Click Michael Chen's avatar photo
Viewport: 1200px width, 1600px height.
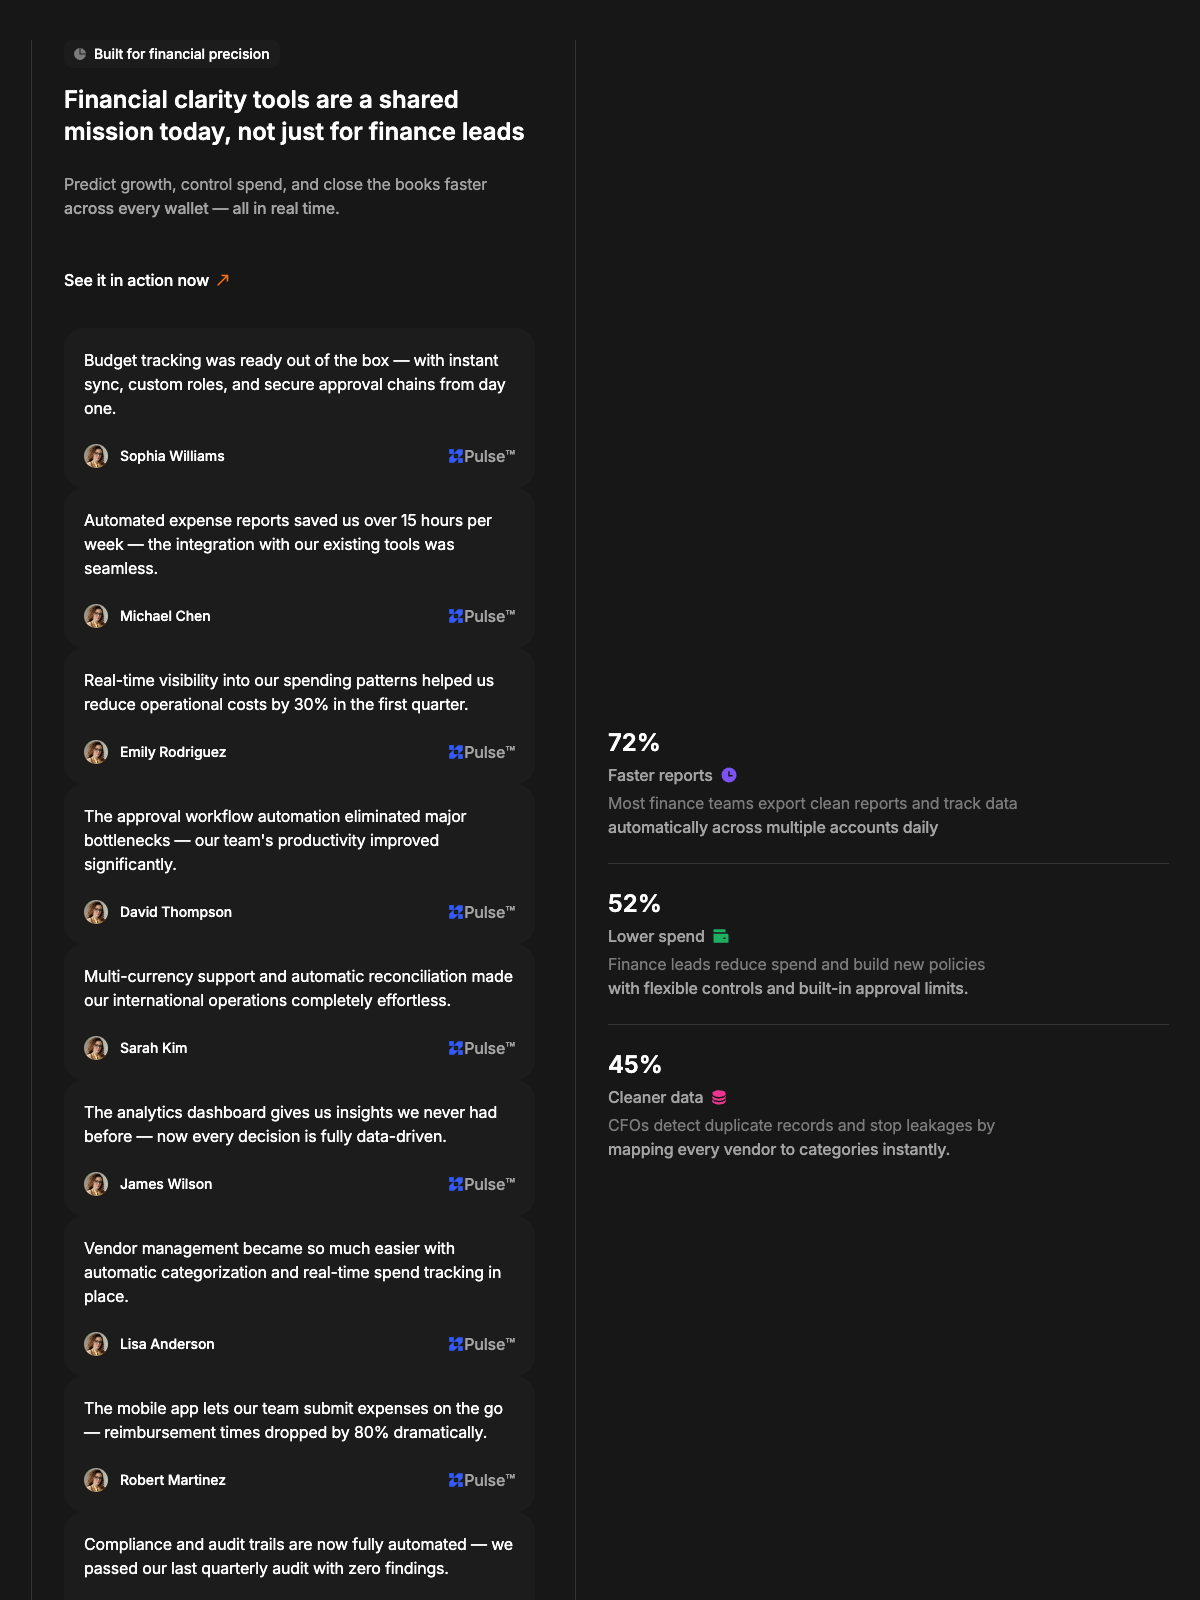click(x=96, y=616)
